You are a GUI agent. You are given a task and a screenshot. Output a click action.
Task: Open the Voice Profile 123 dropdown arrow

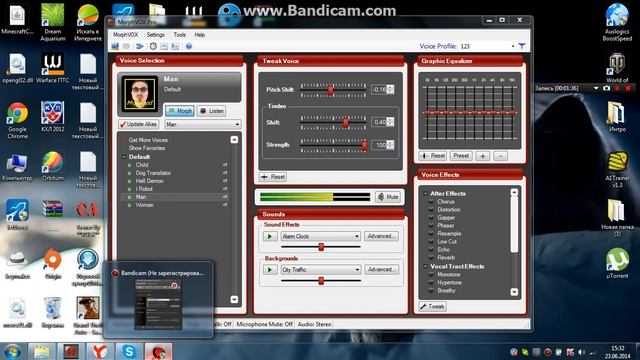513,46
